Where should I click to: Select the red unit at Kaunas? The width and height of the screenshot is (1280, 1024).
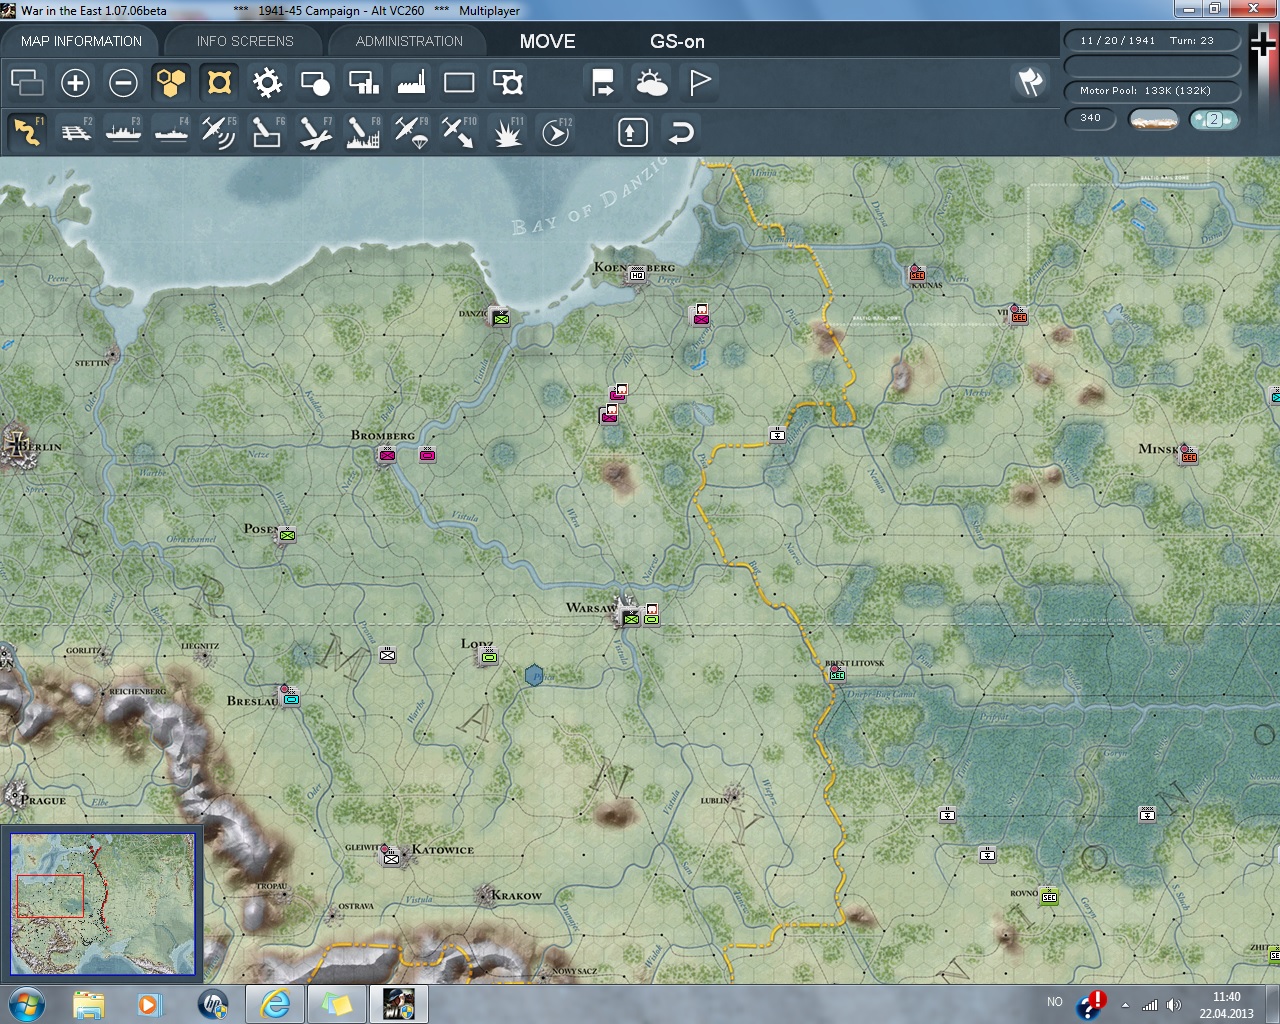click(x=917, y=273)
